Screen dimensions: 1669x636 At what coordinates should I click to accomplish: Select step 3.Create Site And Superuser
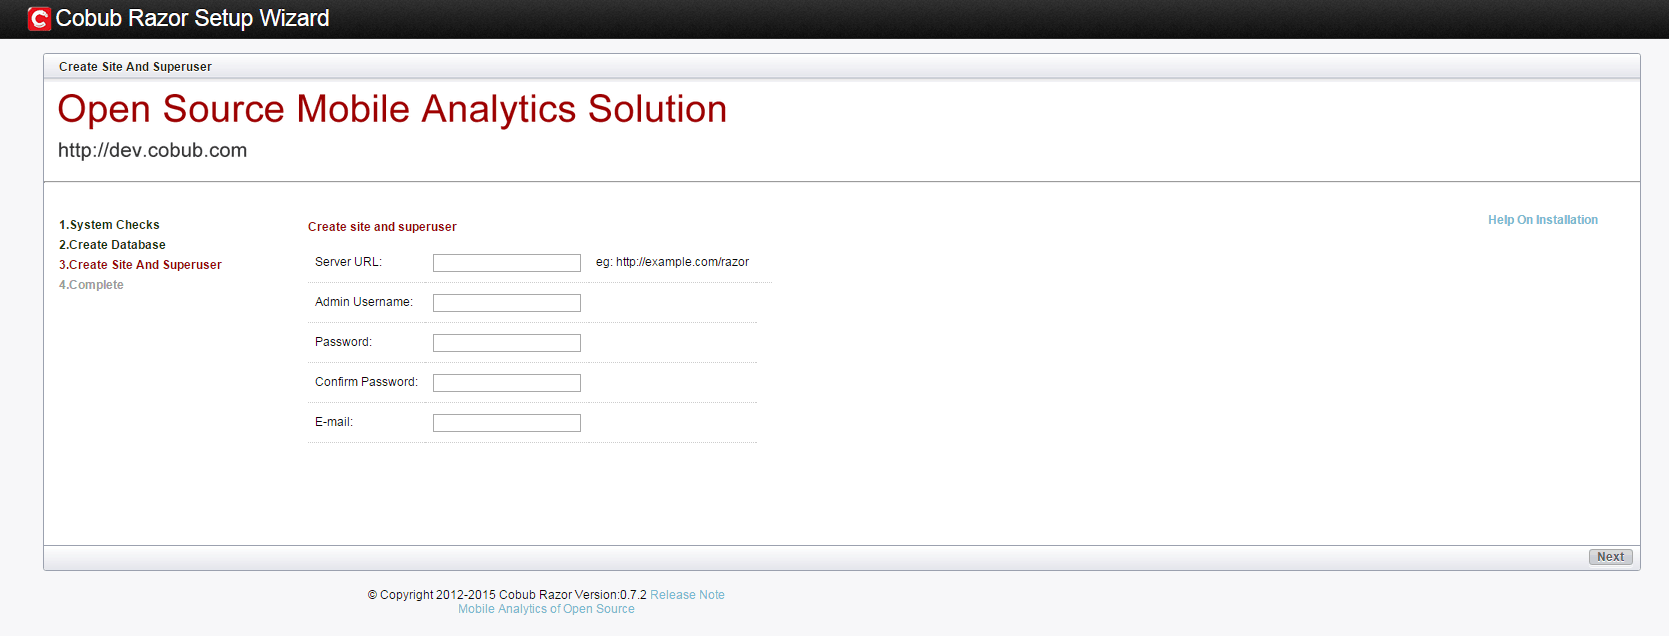[x=140, y=265]
